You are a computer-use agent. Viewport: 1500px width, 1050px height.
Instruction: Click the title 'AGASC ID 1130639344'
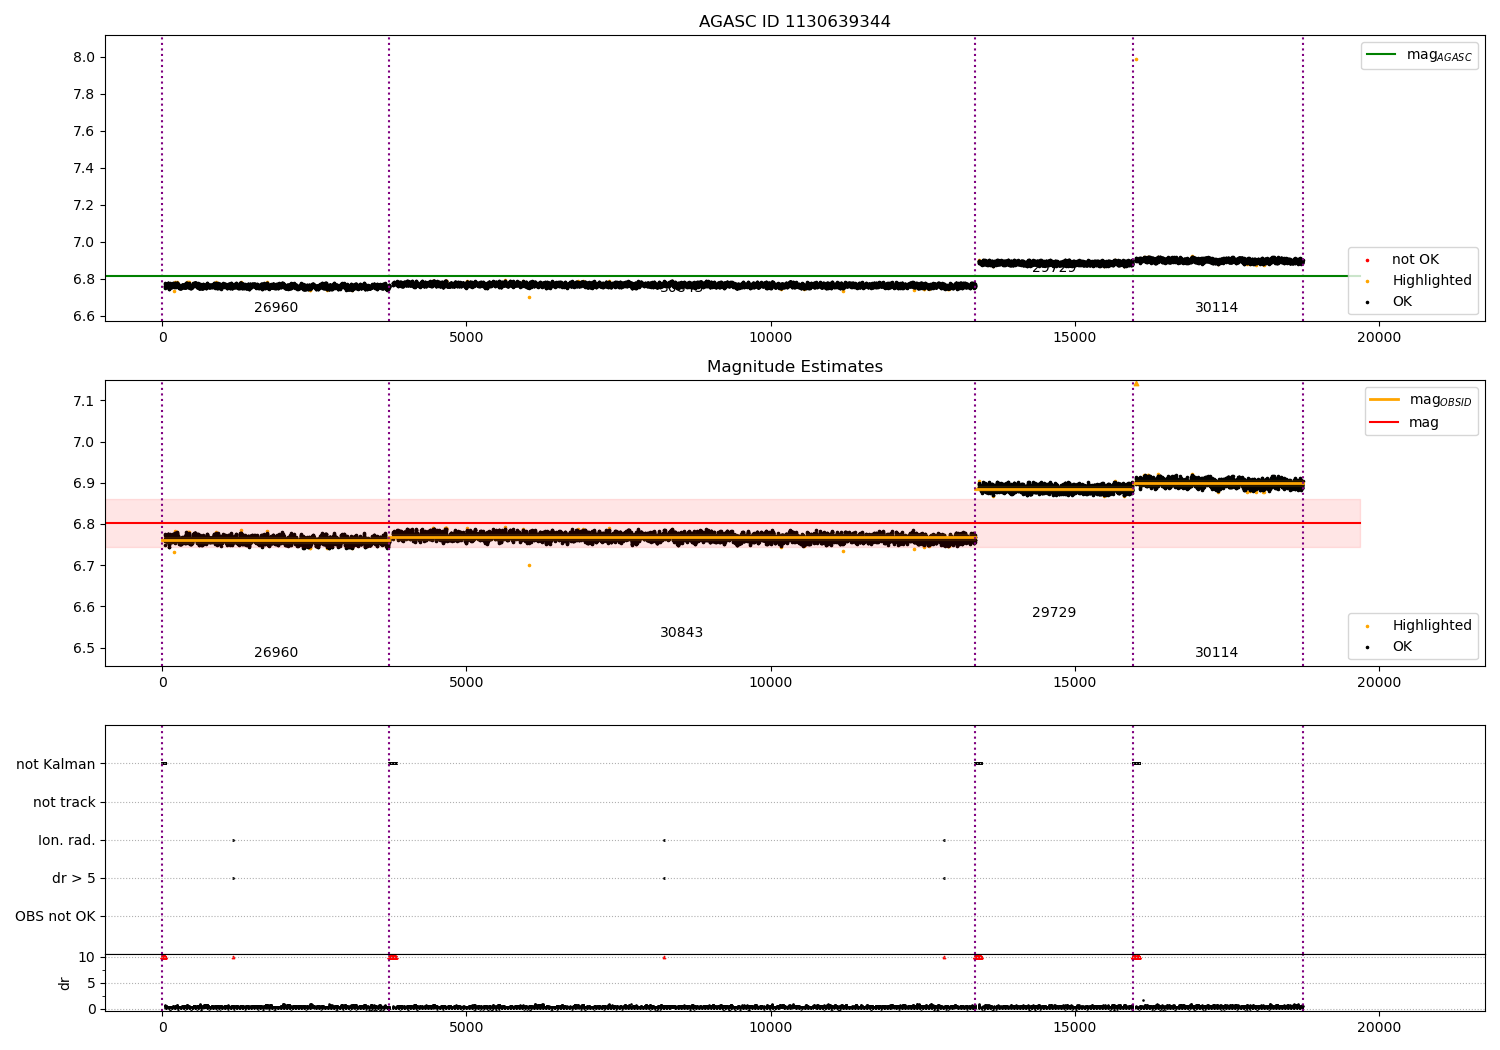(794, 22)
